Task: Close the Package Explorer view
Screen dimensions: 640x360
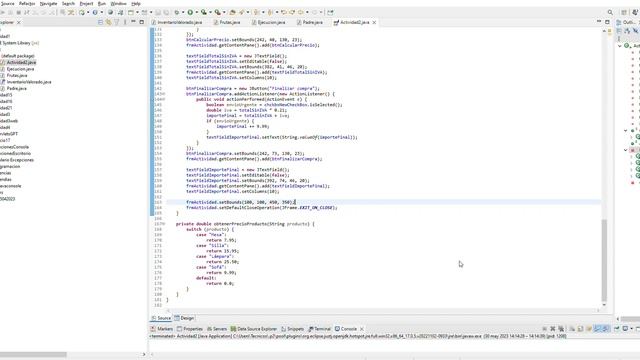Action: pyautogui.click(x=19, y=22)
